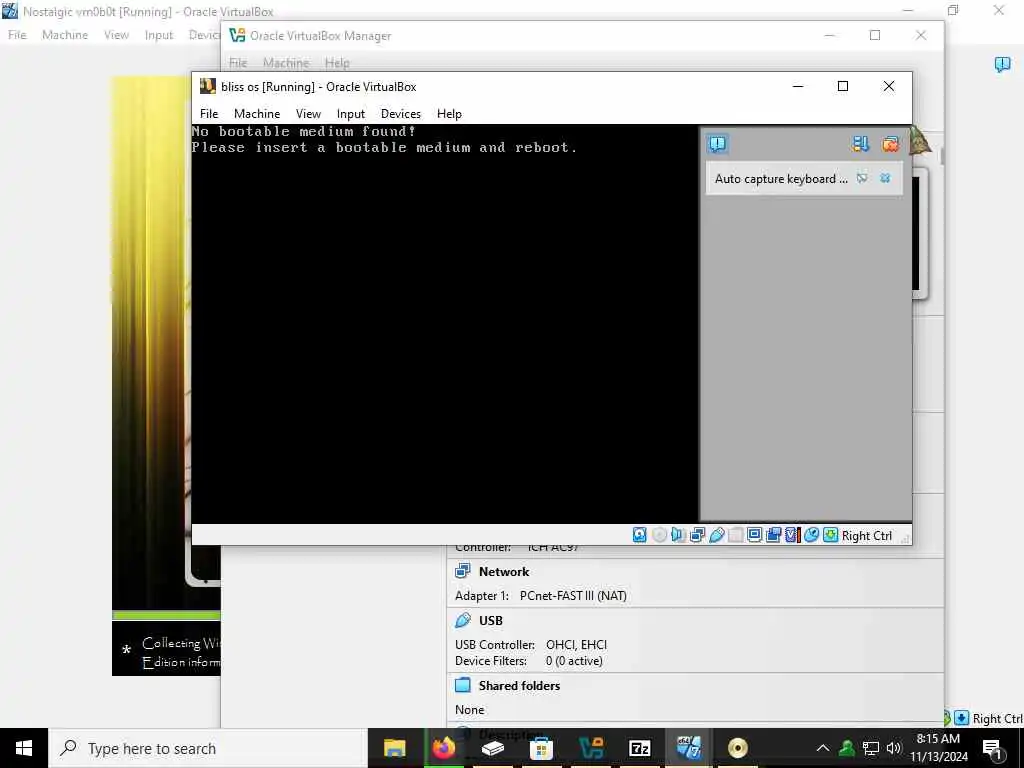This screenshot has width=1024, height=768.
Task: Expand hidden system tray icons chevron
Action: tap(823, 748)
